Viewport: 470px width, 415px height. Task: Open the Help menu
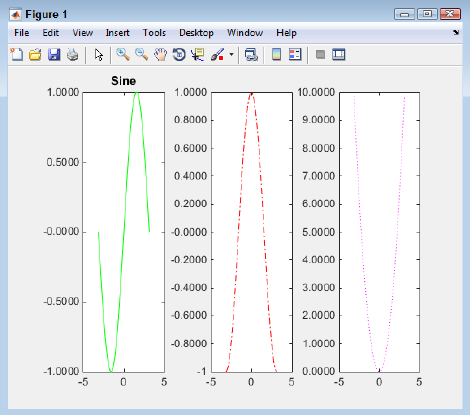286,33
